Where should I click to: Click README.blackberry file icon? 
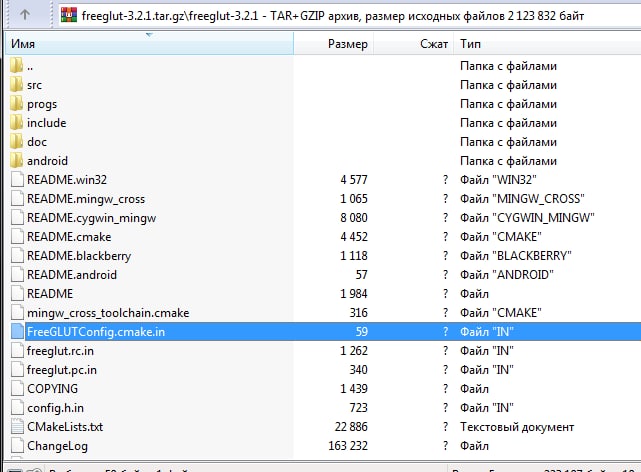pos(17,255)
